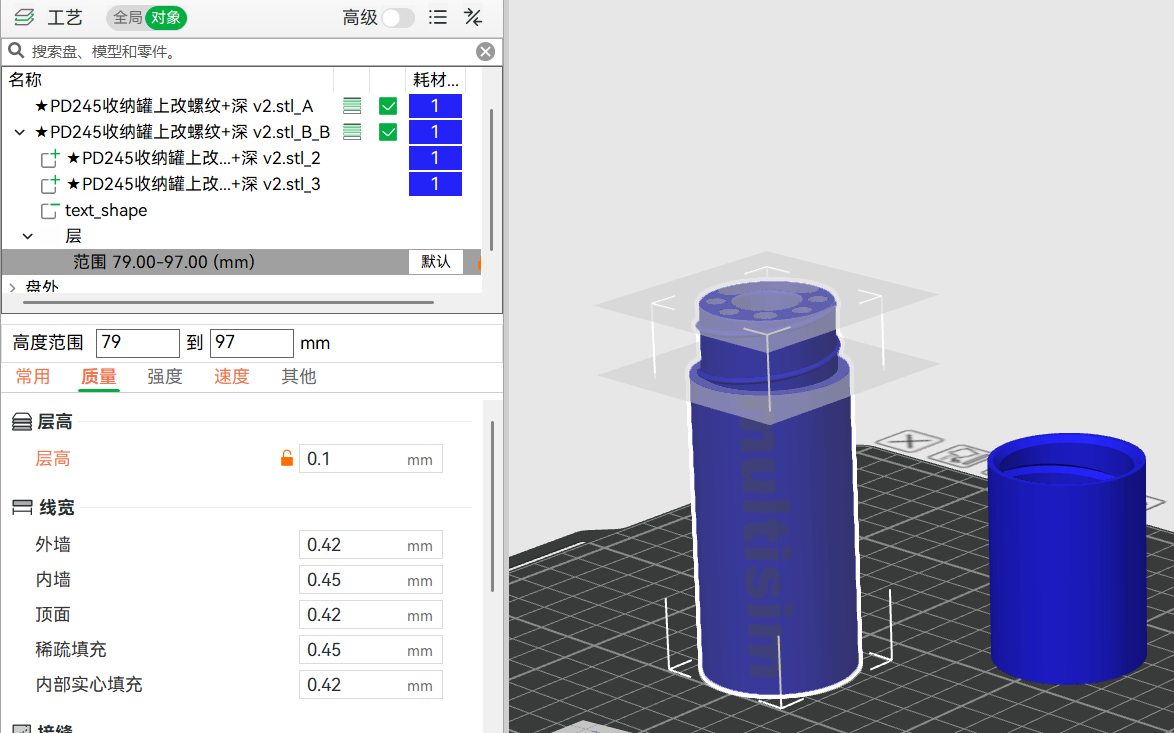Expand the 盘外 tree node
The height and width of the screenshot is (733, 1174).
(12, 288)
